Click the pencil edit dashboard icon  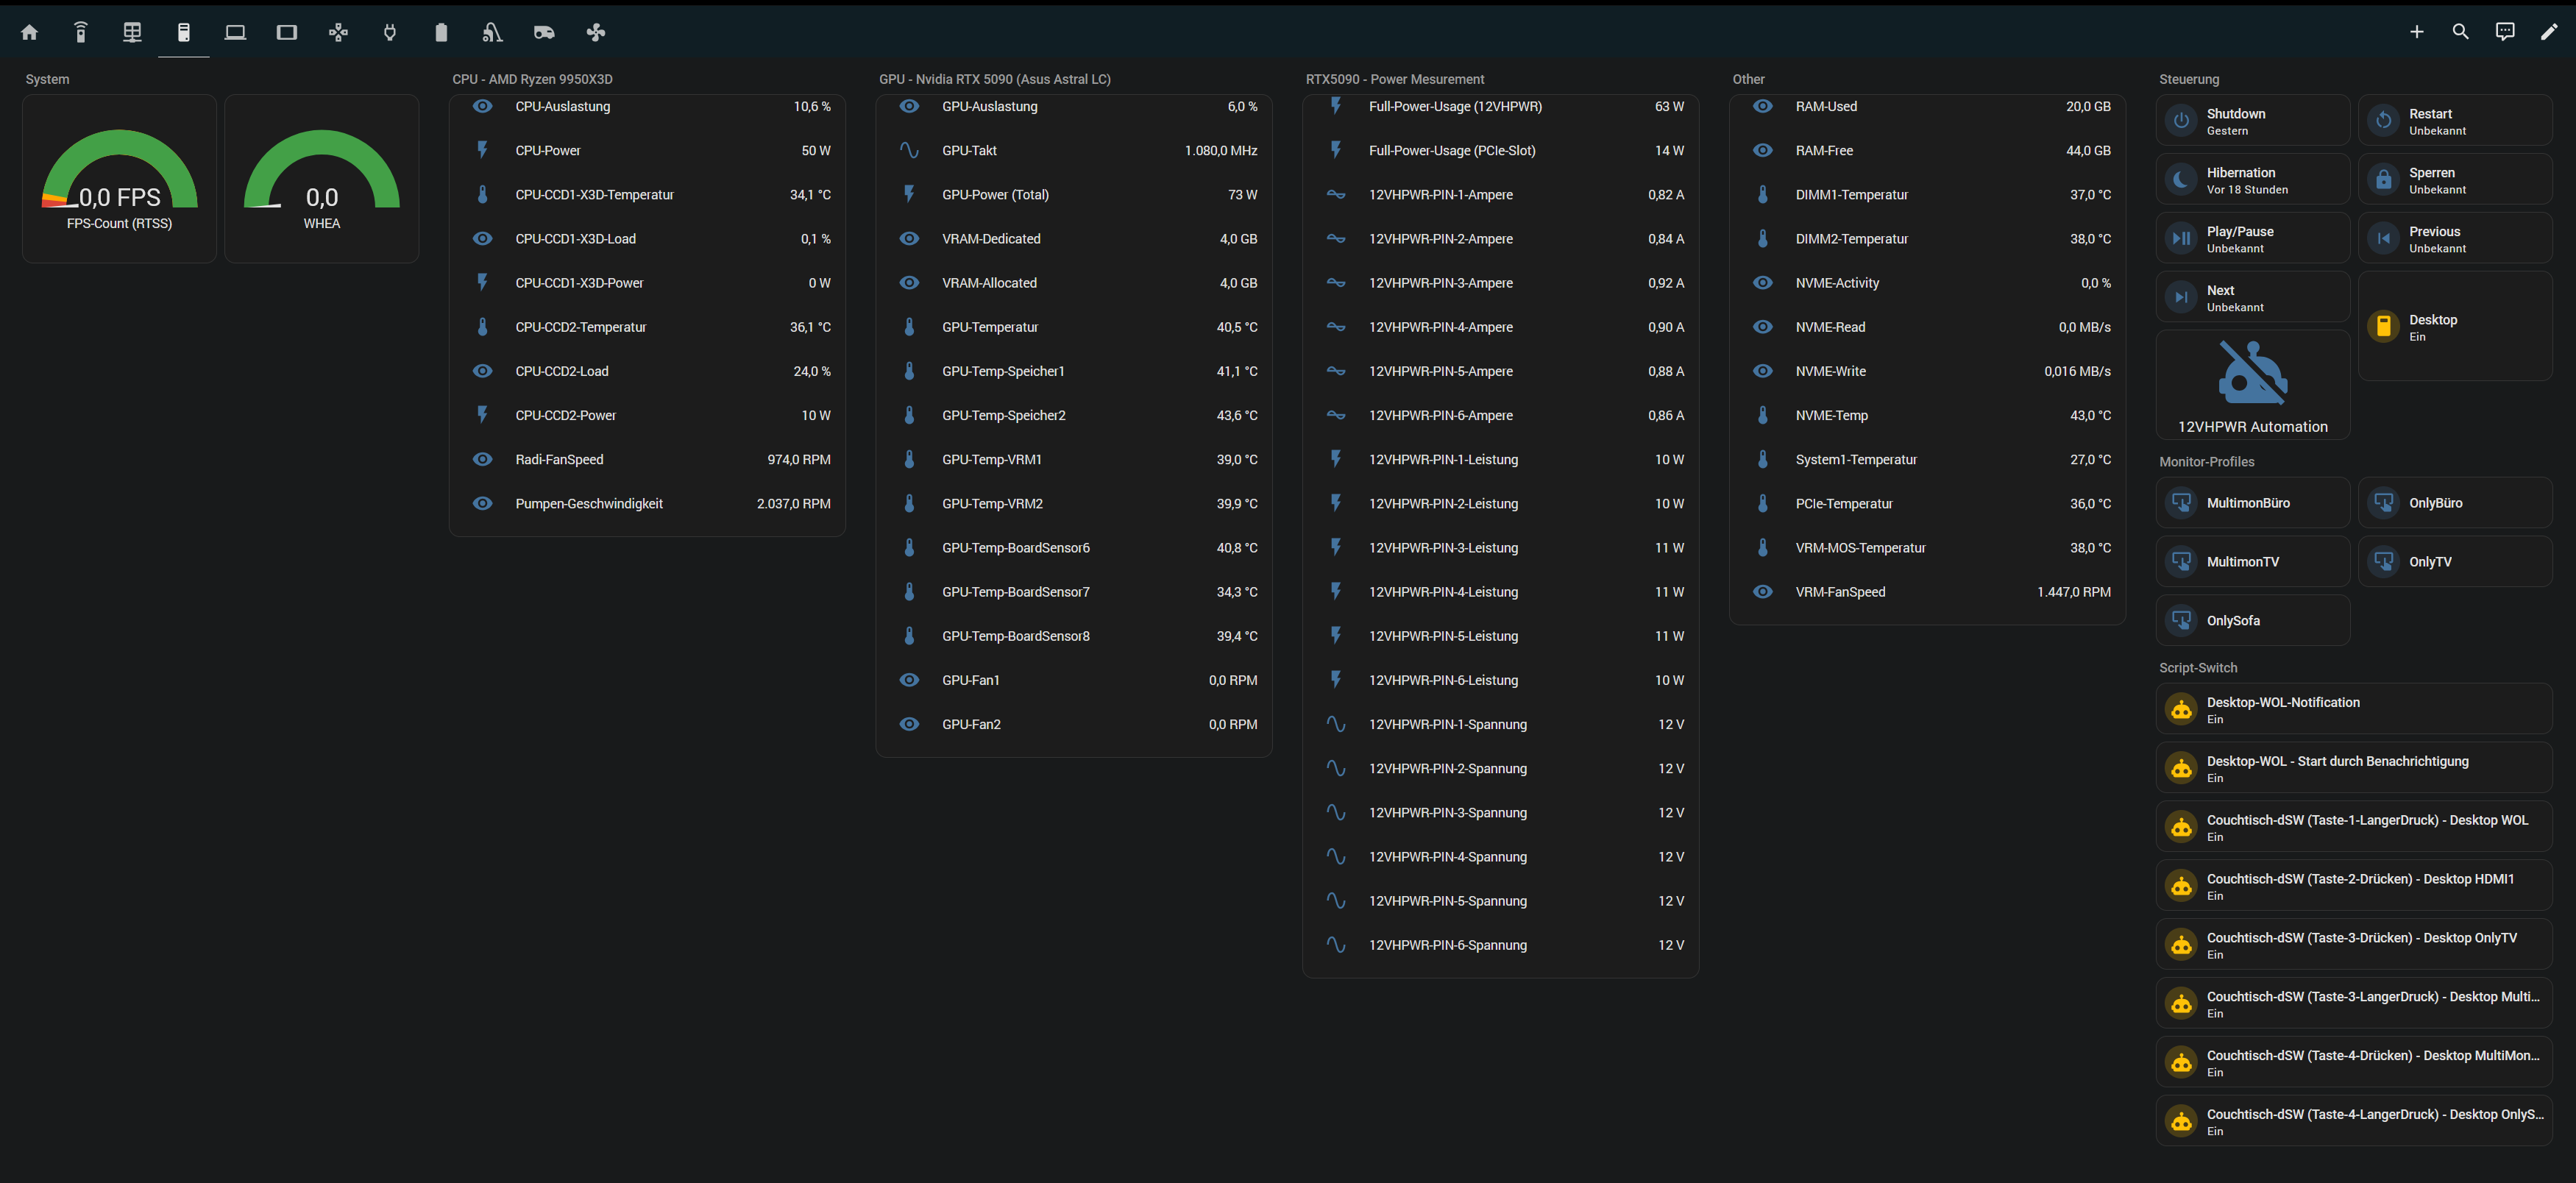click(2548, 32)
